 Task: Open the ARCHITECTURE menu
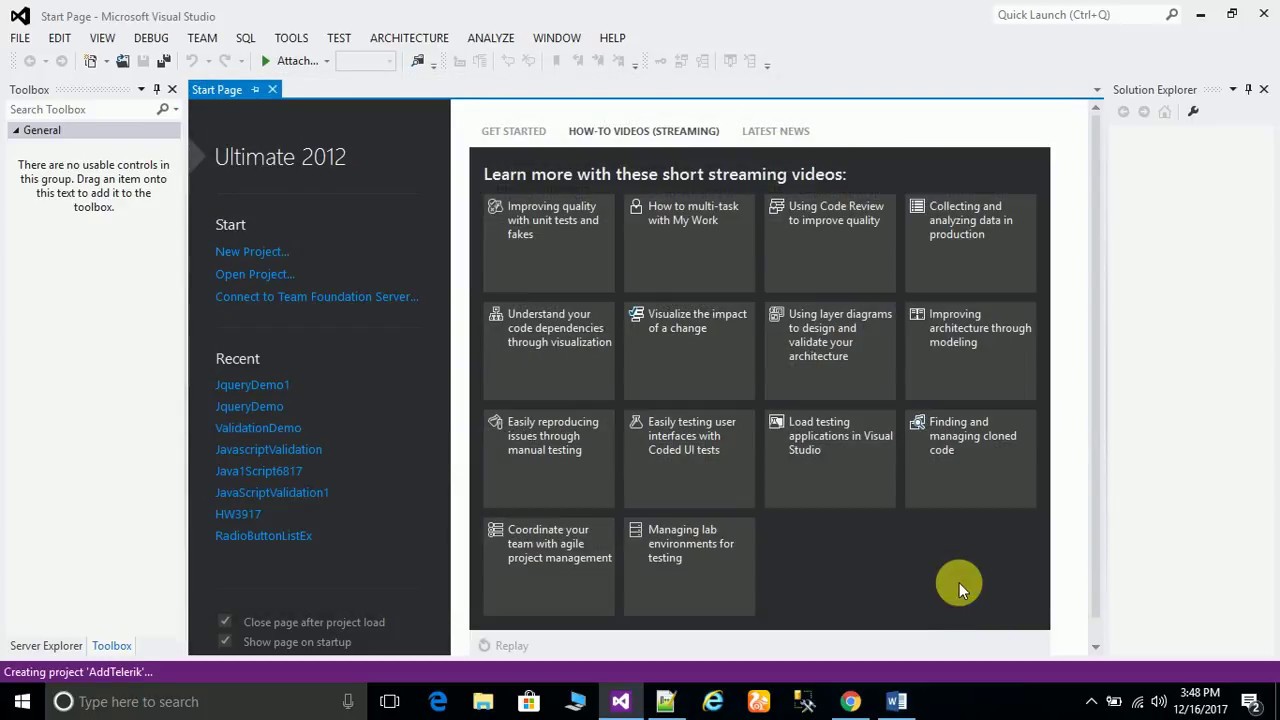[x=409, y=38]
